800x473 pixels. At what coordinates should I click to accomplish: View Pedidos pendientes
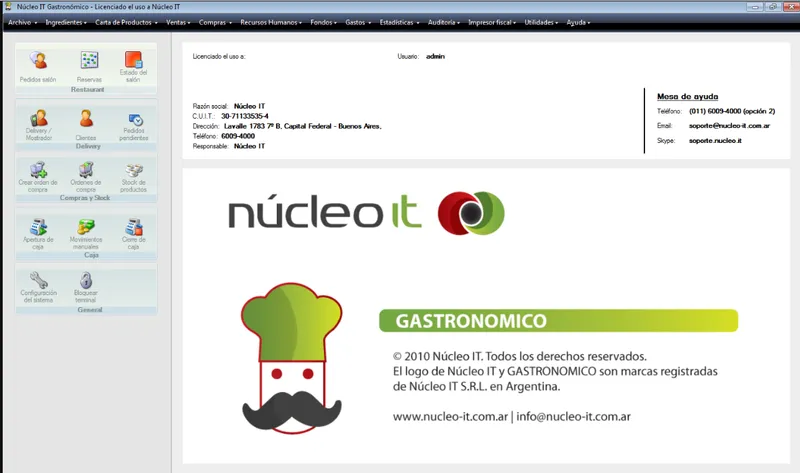click(x=134, y=127)
